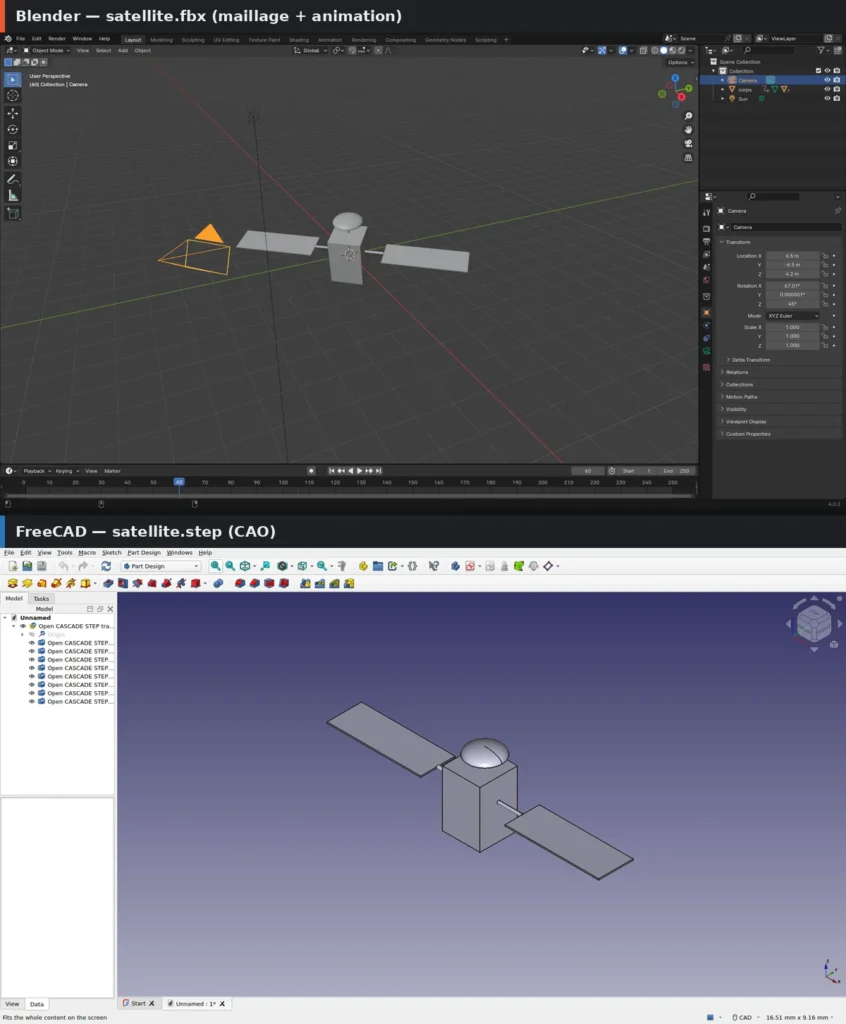Image resolution: width=846 pixels, height=1024 pixels.
Task: Click the FreeCAD Pad feature icon
Action: pos(12,583)
